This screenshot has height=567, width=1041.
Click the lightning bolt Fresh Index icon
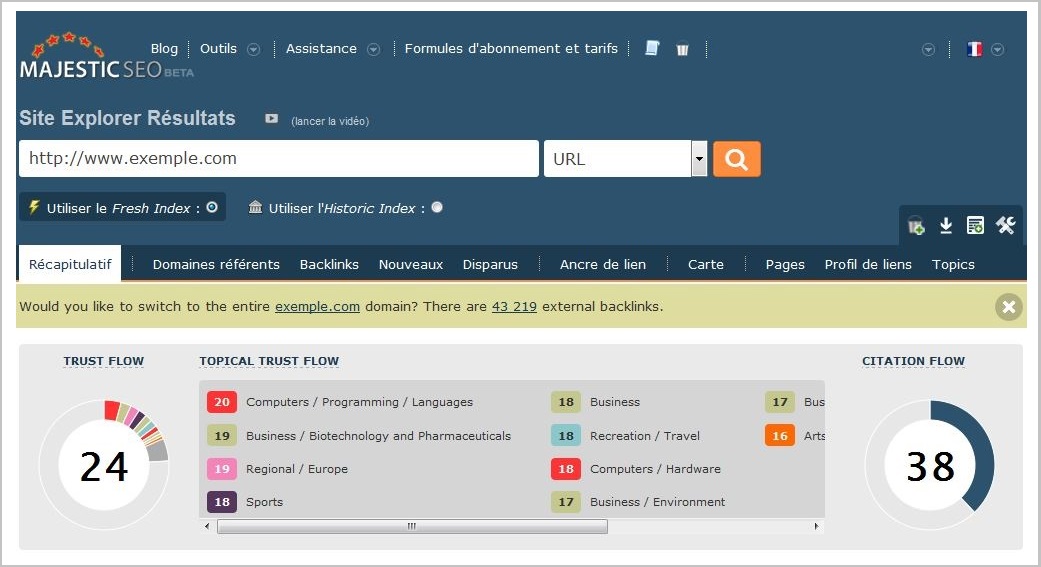click(x=34, y=207)
